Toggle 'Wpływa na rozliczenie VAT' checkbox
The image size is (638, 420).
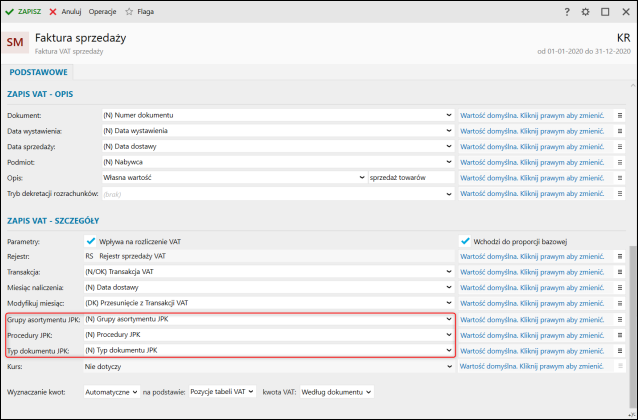(x=90, y=241)
